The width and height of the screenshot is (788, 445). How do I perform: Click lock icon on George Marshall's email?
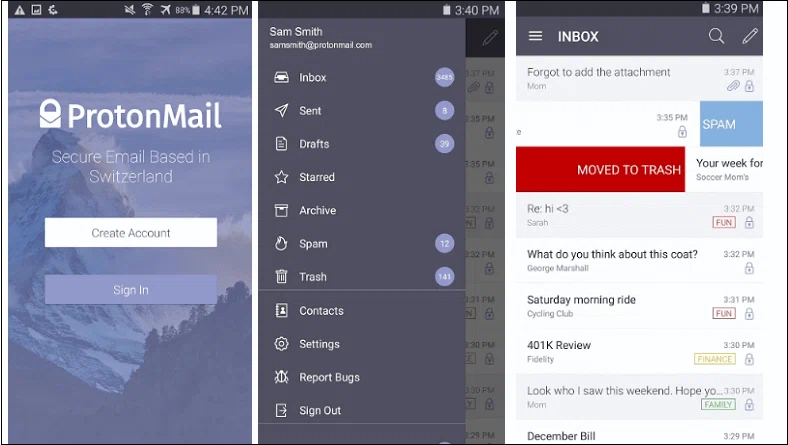tap(749, 268)
